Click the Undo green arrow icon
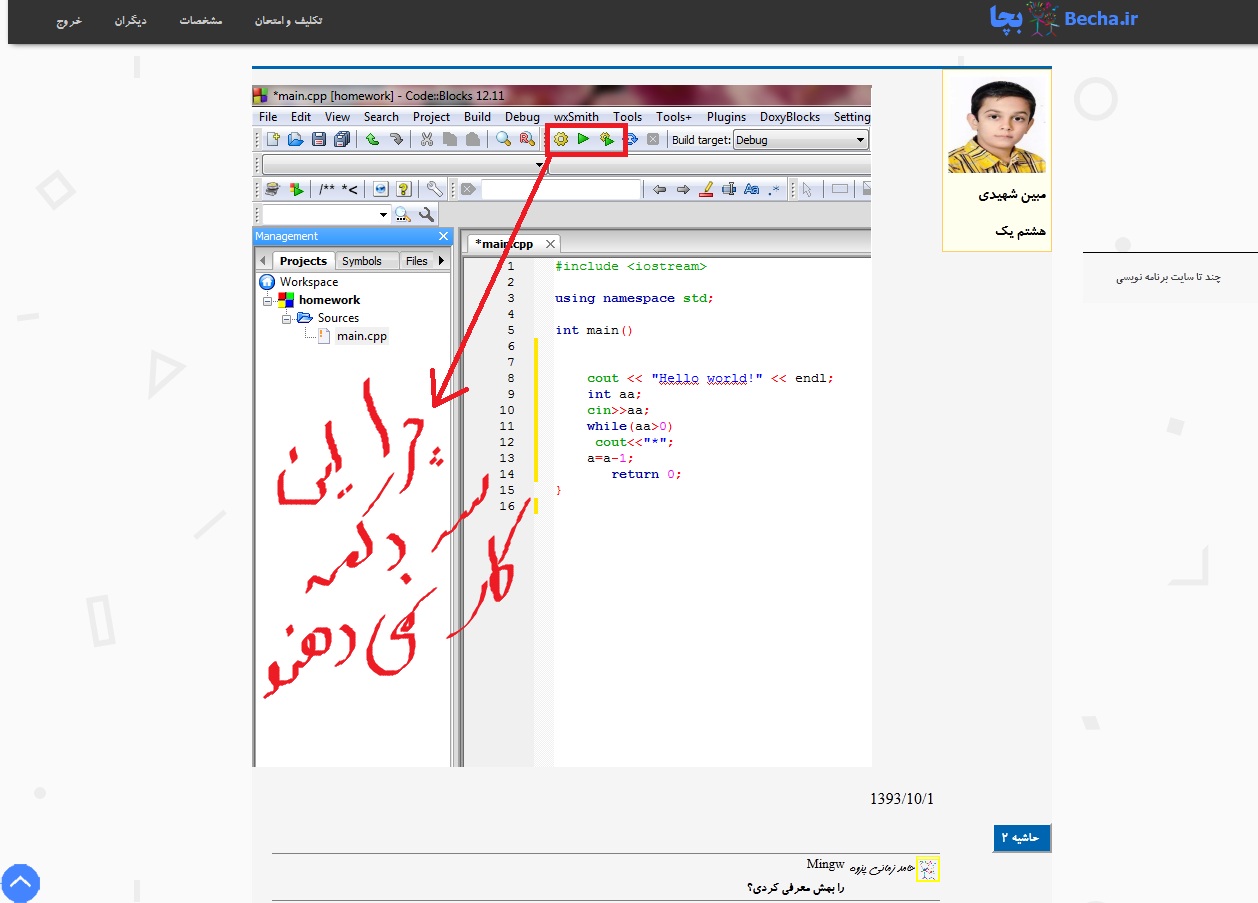 coord(372,140)
